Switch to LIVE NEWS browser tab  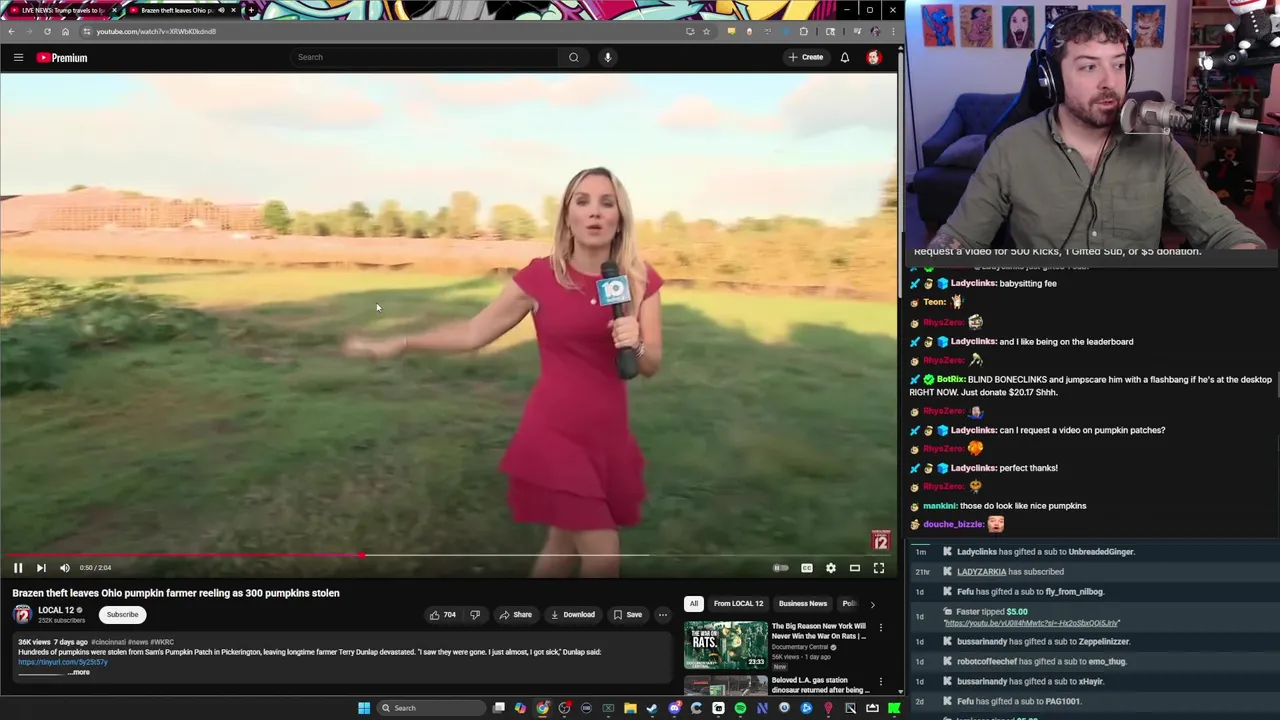tap(62, 10)
